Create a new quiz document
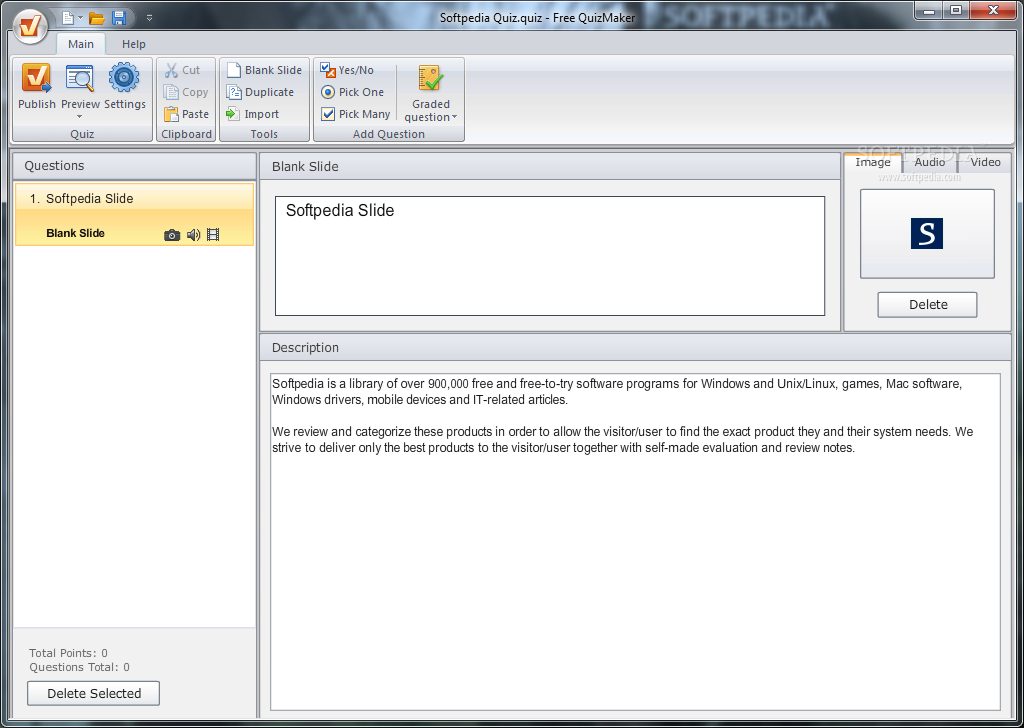Viewport: 1024px width, 728px height. pos(68,18)
